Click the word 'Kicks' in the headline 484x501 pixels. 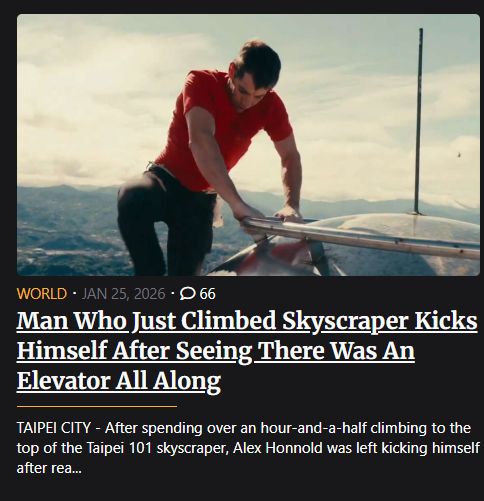tap(446, 321)
